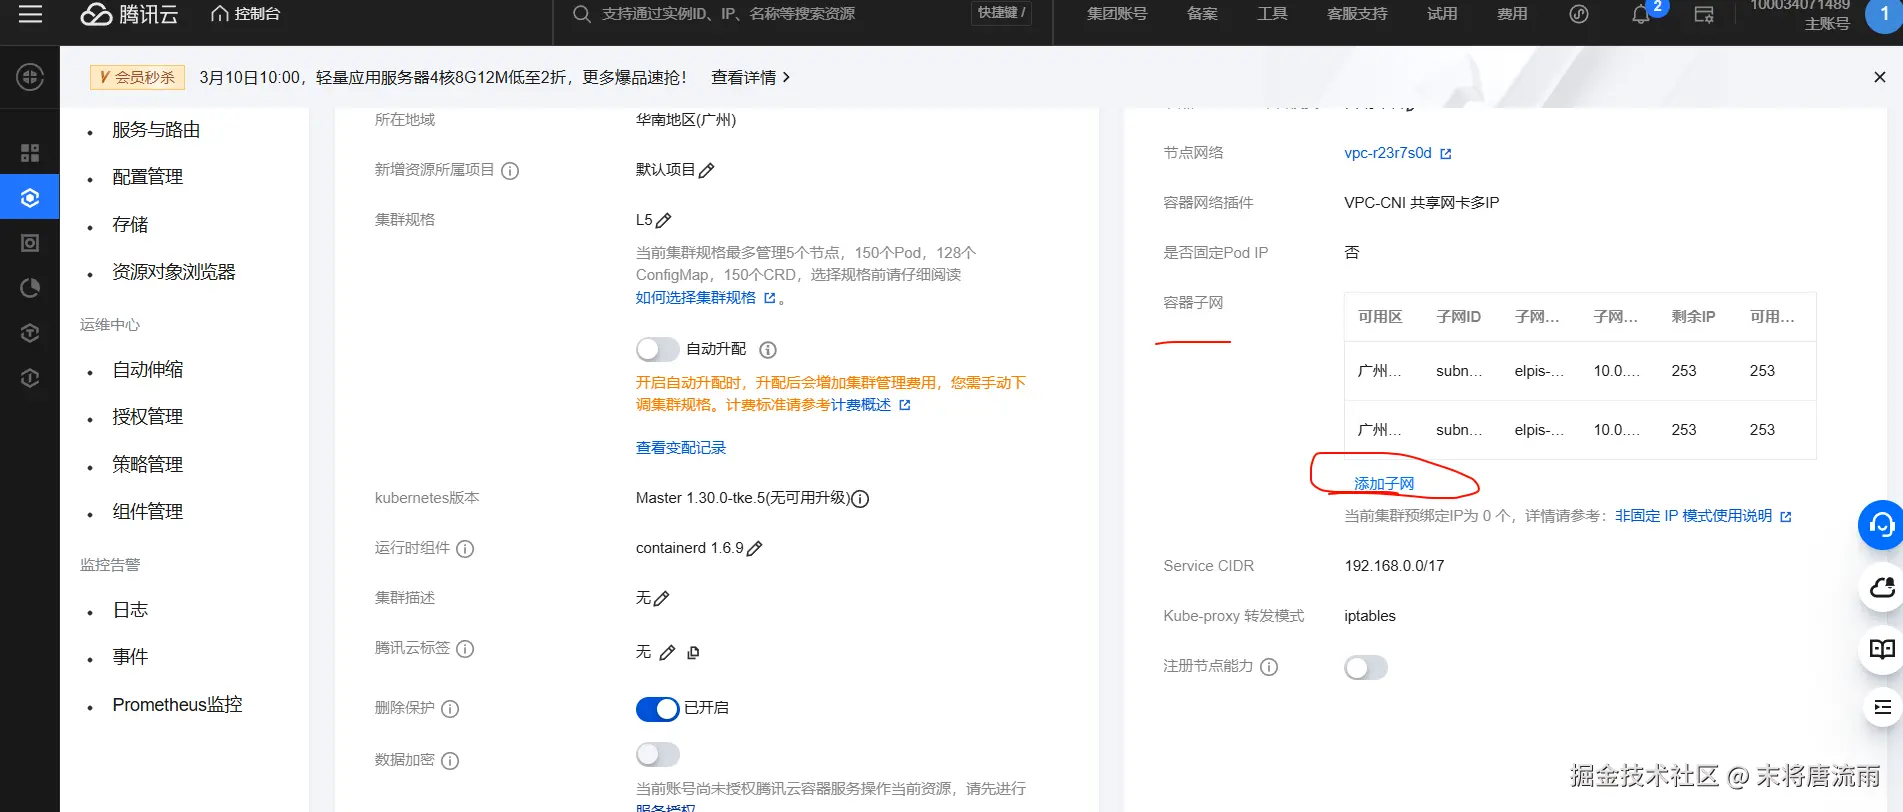The width and height of the screenshot is (1903, 812).
Task: Open the 集团账号 menu
Action: (1117, 14)
